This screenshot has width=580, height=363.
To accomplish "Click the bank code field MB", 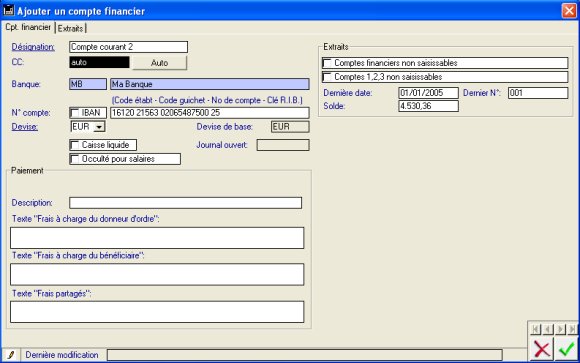I will [88, 84].
